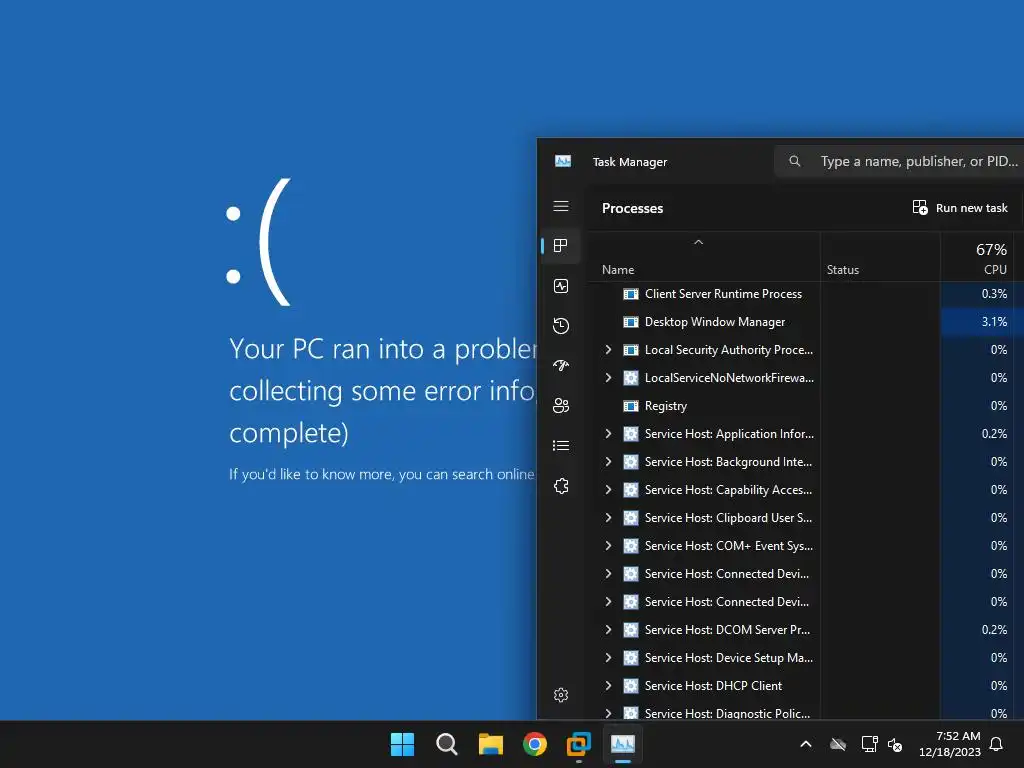Expand Service Host: Clipboard User Service row
Viewport: 1024px width, 768px height.
pyautogui.click(x=608, y=518)
